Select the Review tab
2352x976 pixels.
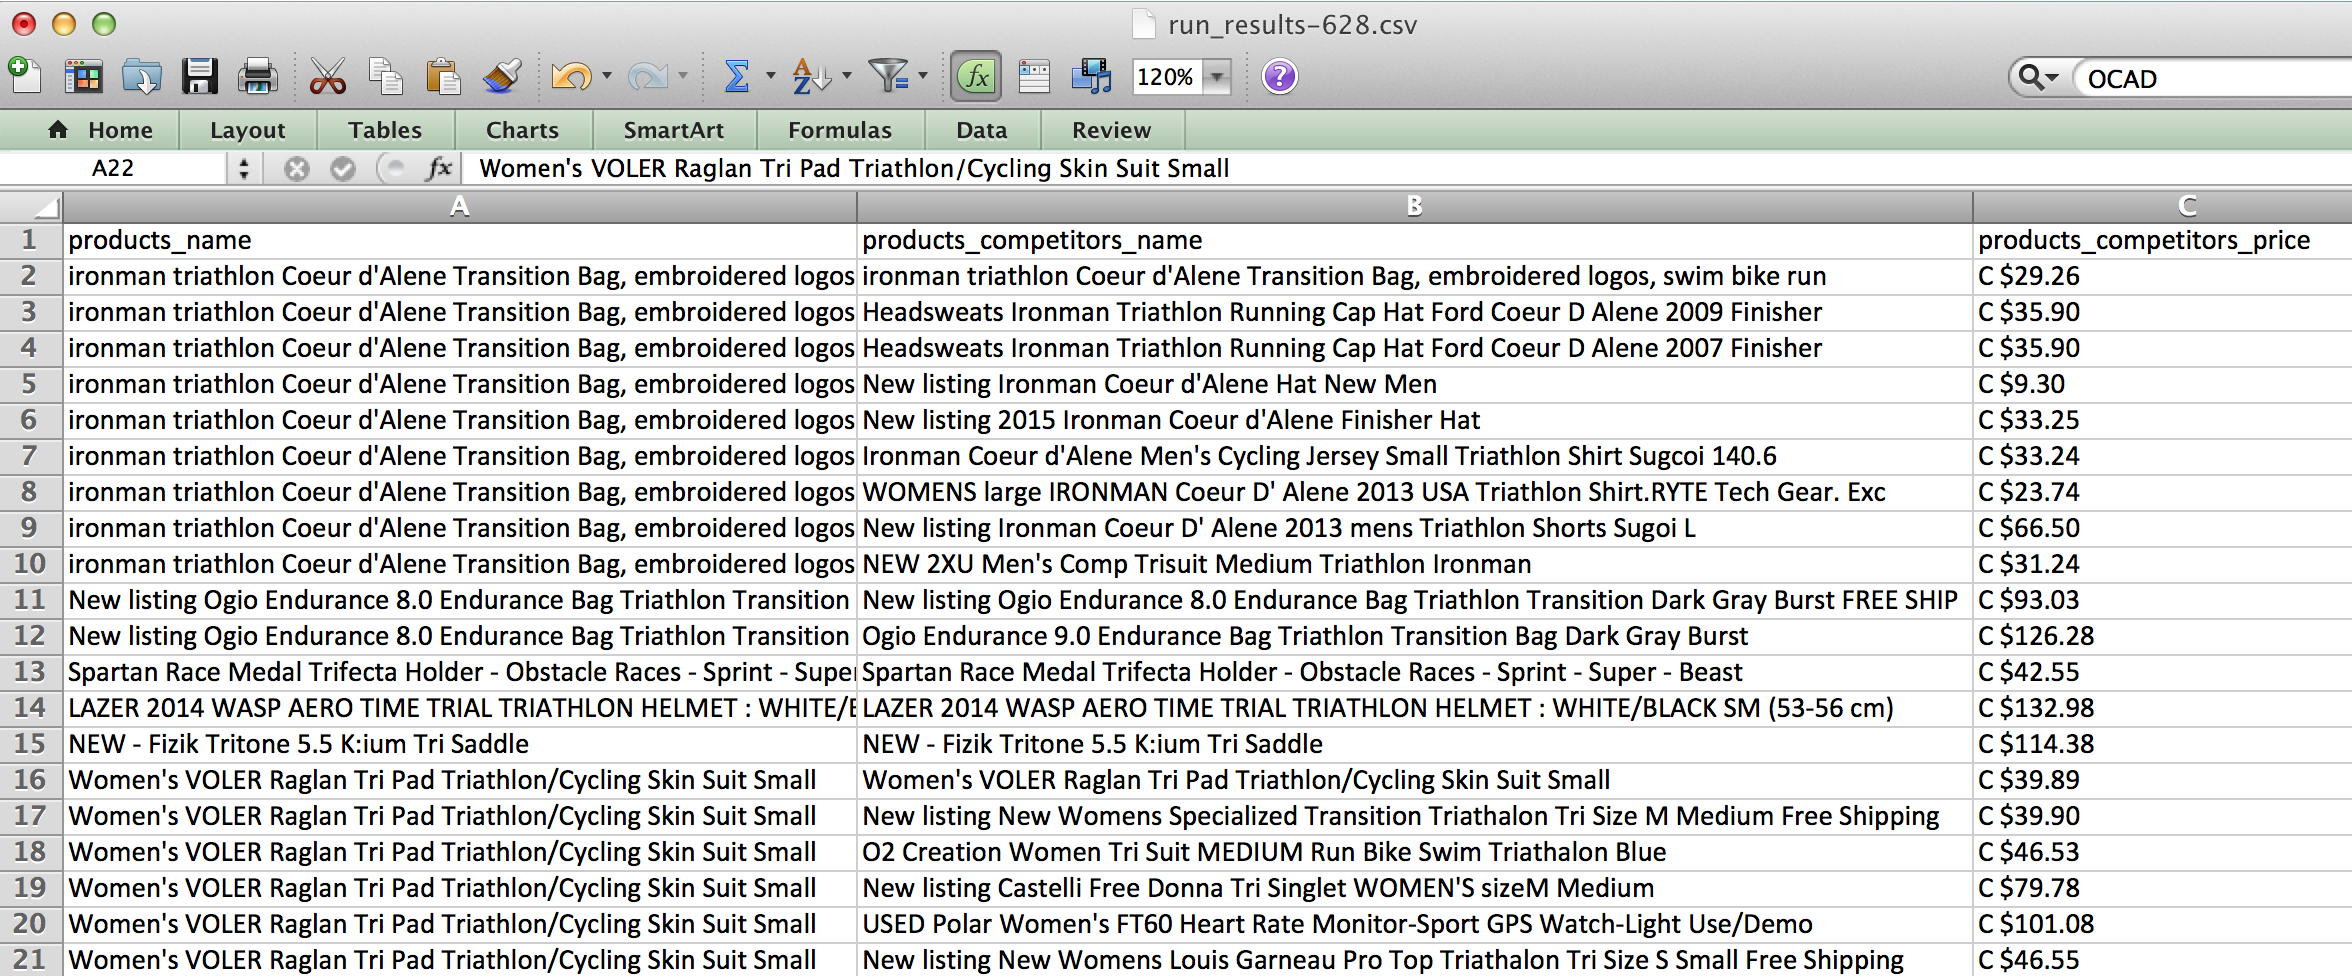(1112, 130)
